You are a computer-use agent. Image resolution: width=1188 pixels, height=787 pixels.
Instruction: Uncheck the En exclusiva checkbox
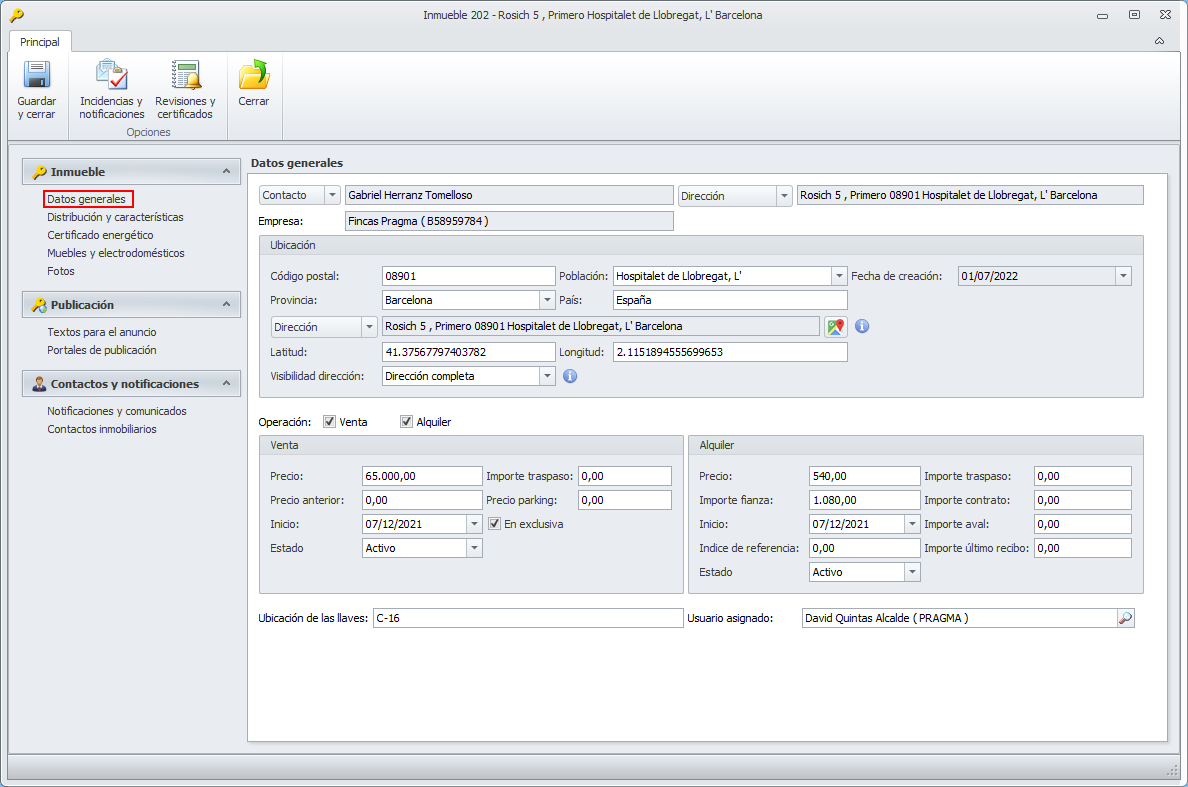494,524
